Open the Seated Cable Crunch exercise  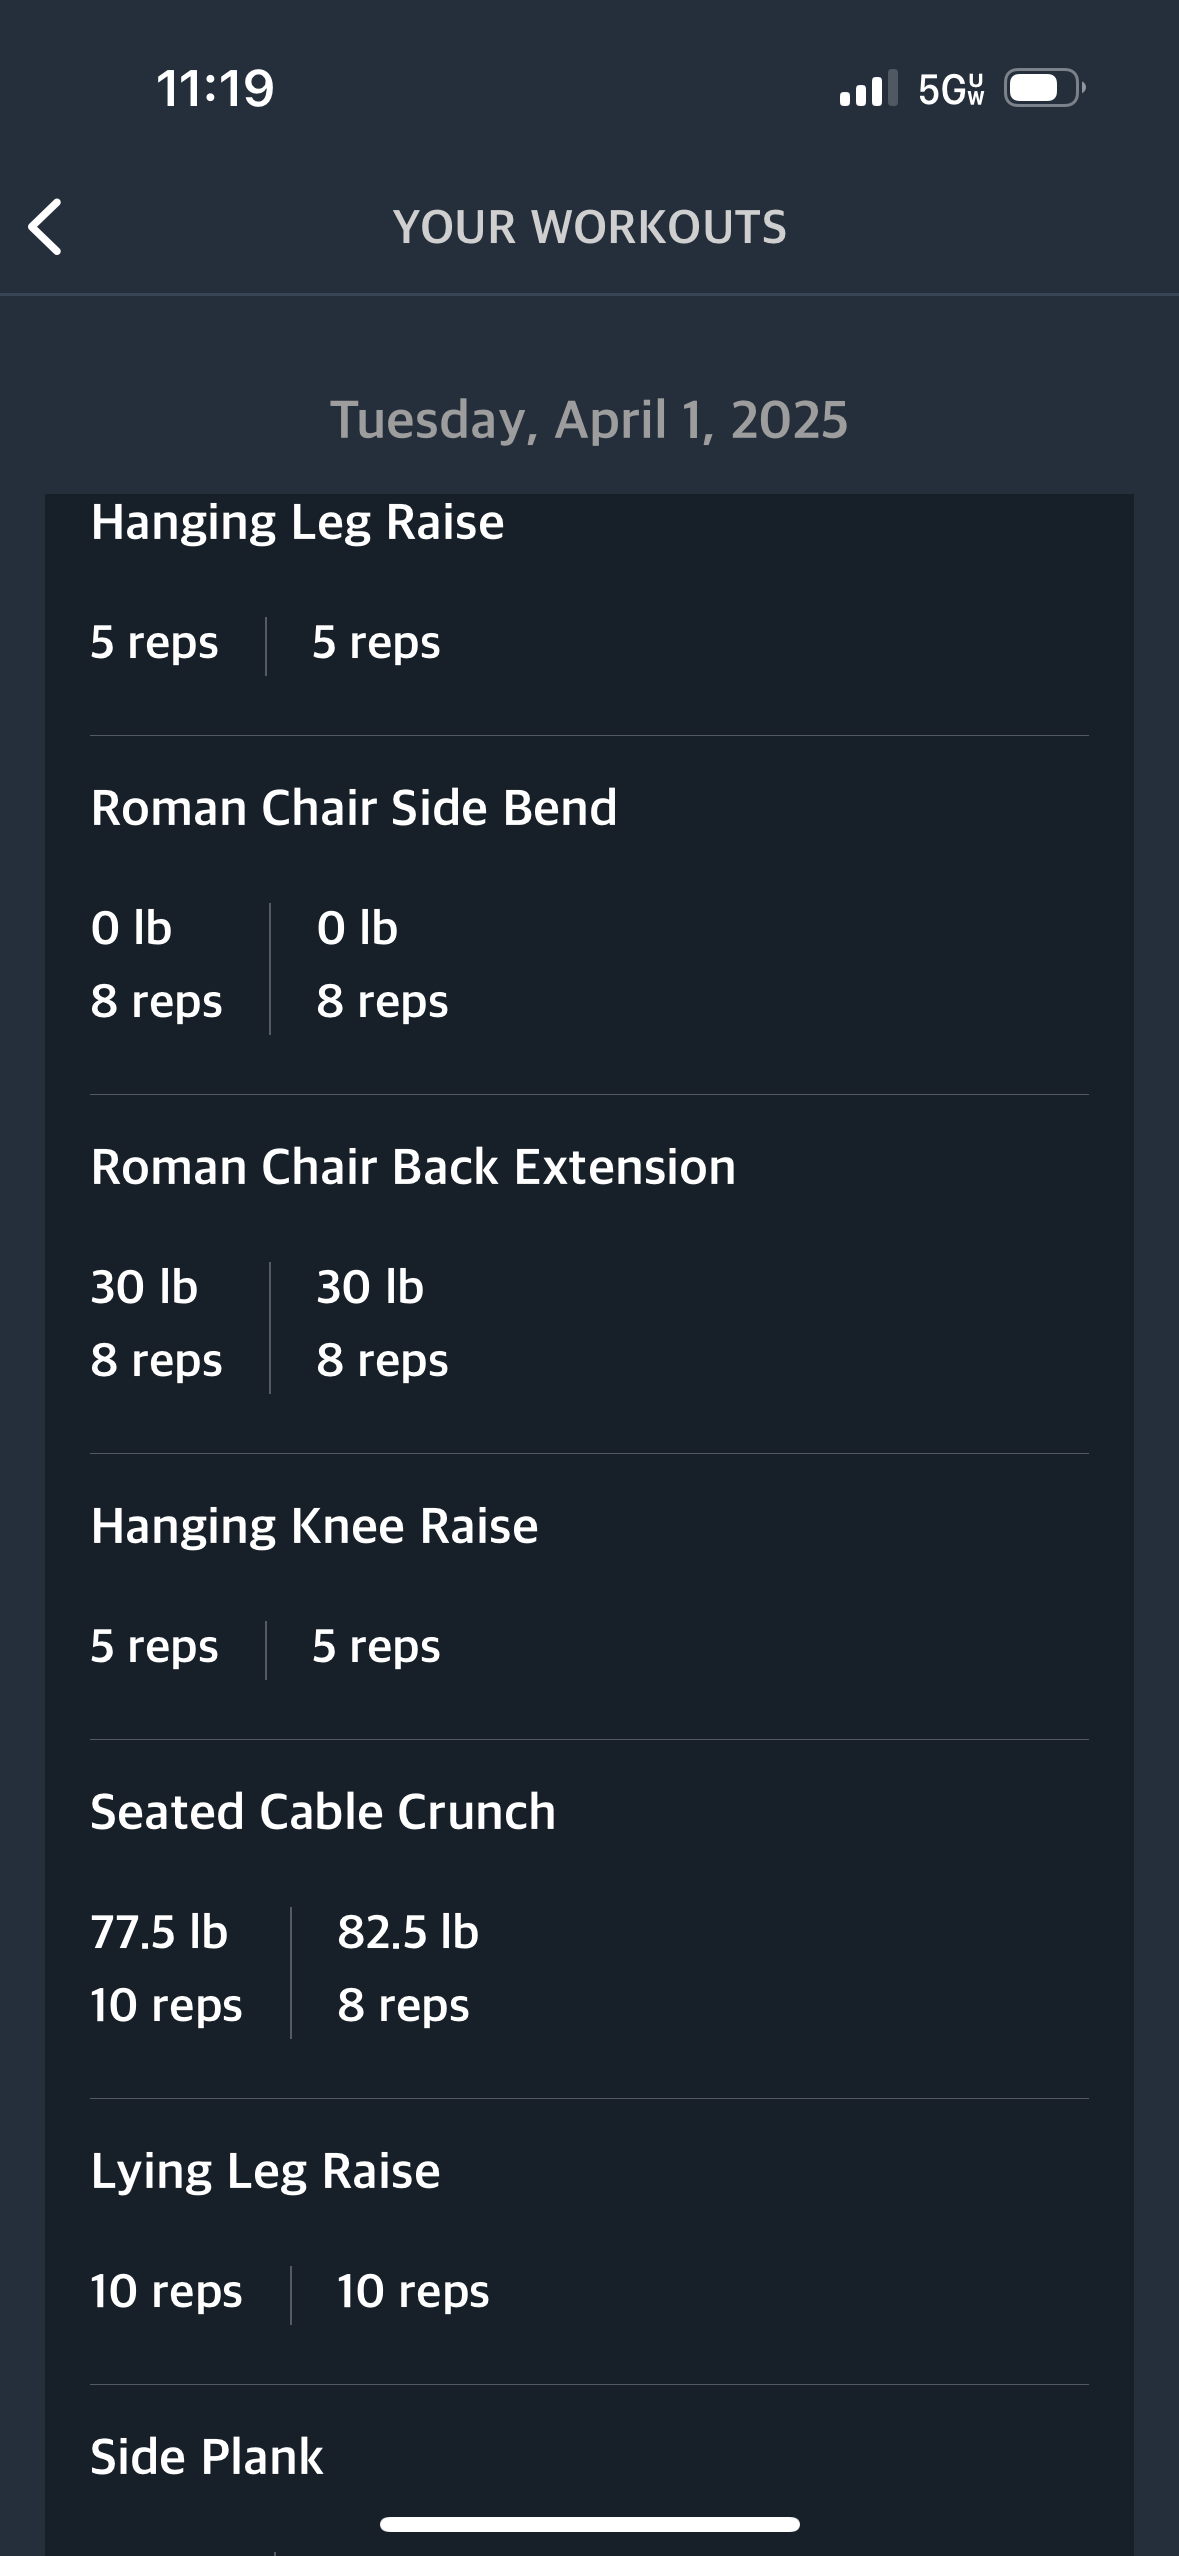click(323, 1812)
